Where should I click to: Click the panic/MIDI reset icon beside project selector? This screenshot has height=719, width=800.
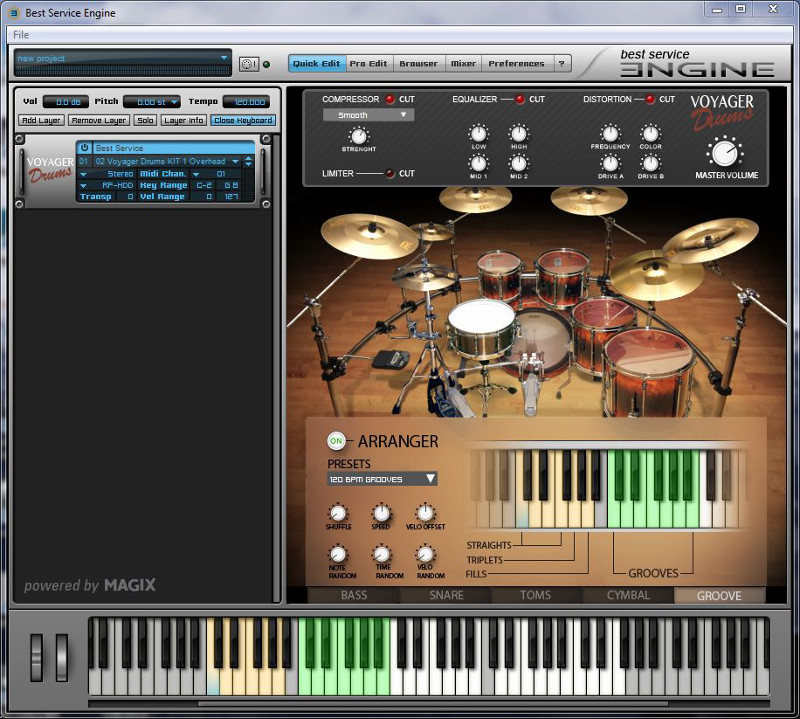point(249,64)
